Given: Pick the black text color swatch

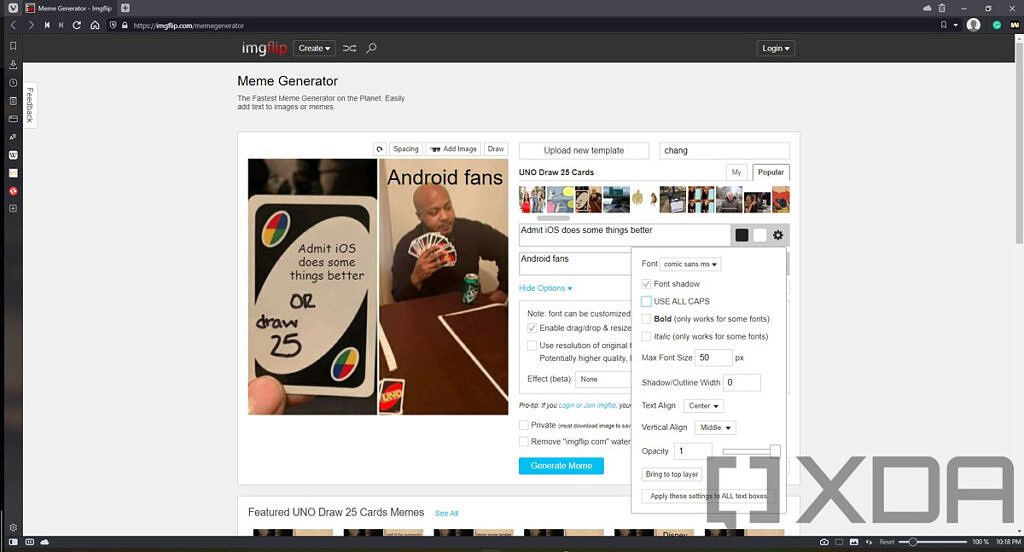Looking at the screenshot, I should click(x=742, y=235).
